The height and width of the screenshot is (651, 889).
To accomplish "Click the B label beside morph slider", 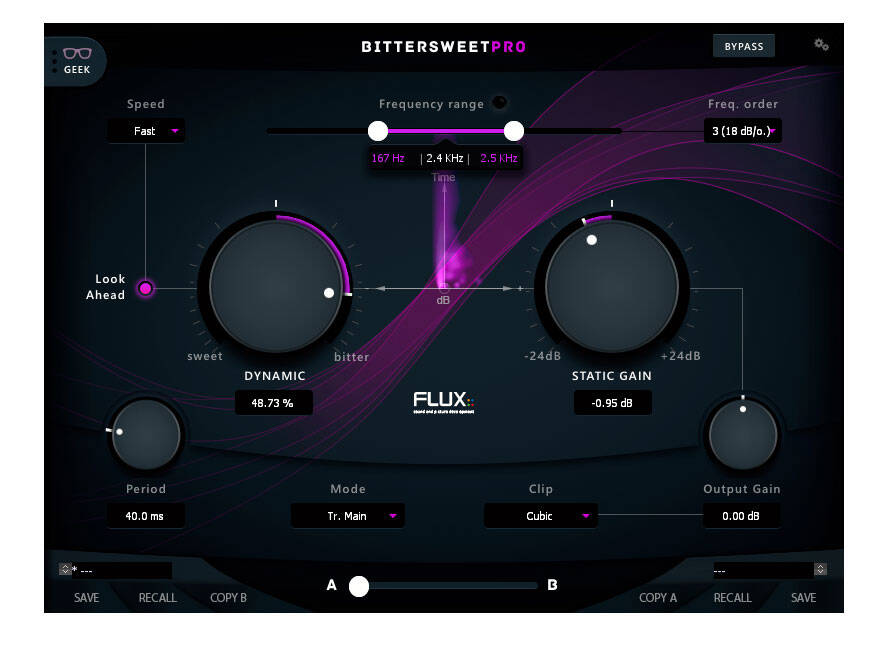I will [552, 585].
